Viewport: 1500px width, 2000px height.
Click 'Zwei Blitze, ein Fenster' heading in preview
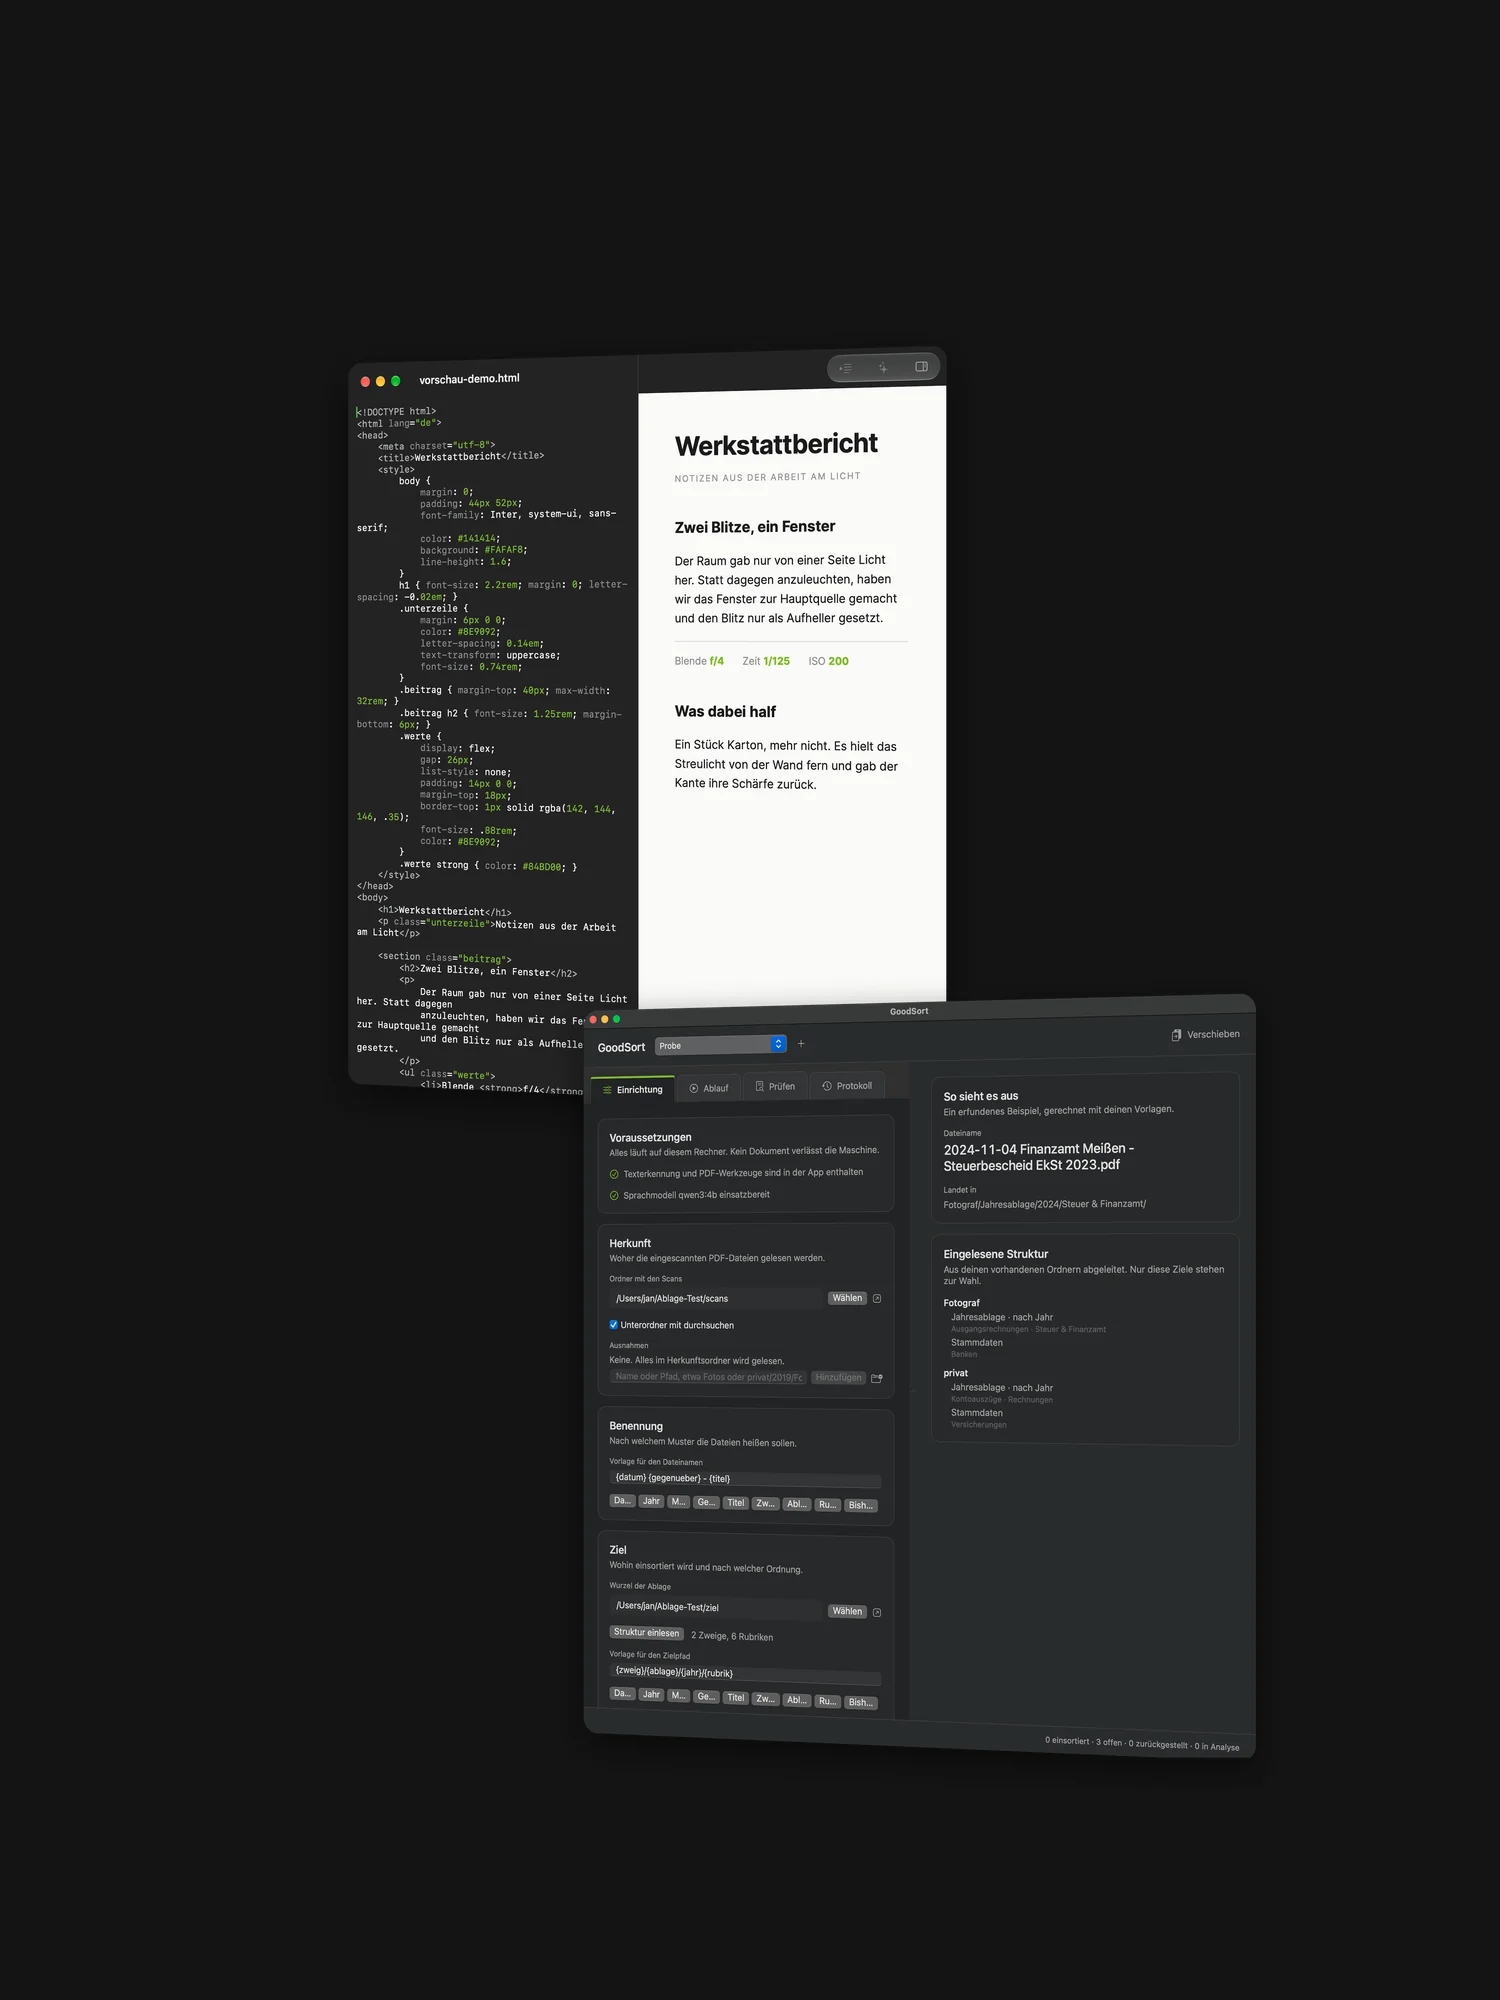[x=755, y=527]
